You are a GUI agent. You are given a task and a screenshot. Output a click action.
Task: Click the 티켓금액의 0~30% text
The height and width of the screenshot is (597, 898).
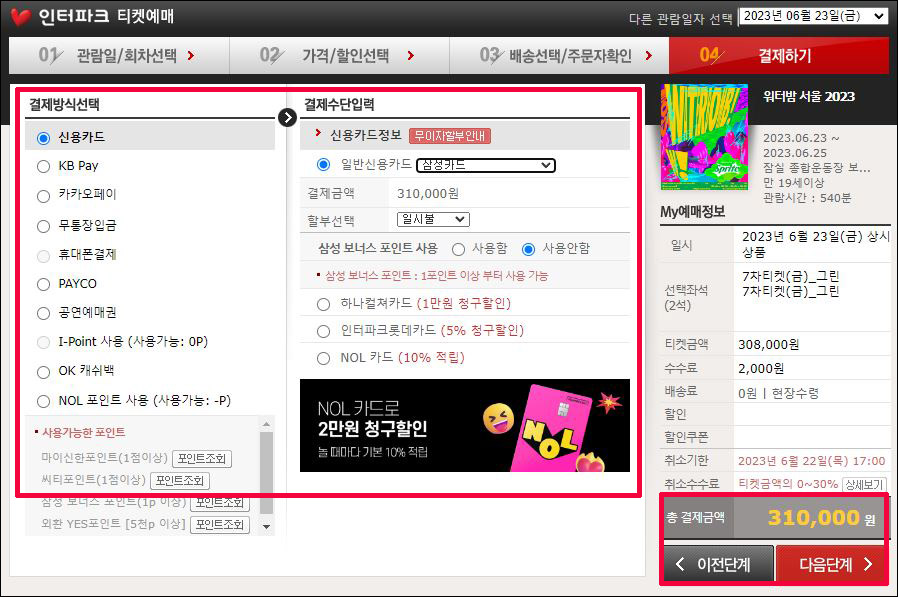(788, 484)
